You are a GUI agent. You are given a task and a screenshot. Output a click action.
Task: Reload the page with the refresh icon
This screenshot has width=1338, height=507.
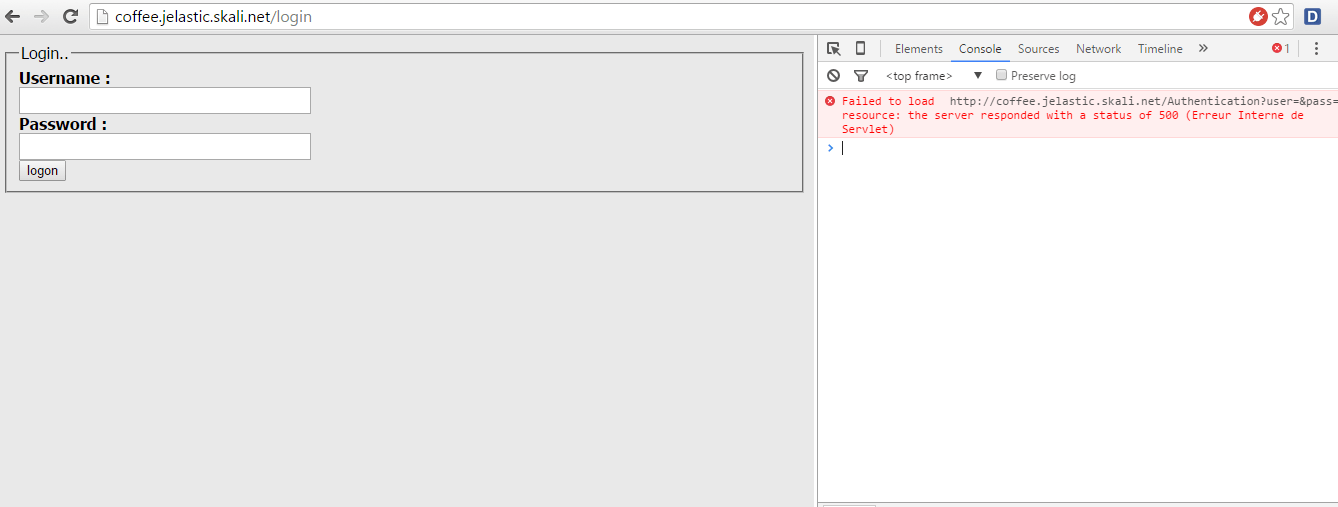tap(70, 16)
